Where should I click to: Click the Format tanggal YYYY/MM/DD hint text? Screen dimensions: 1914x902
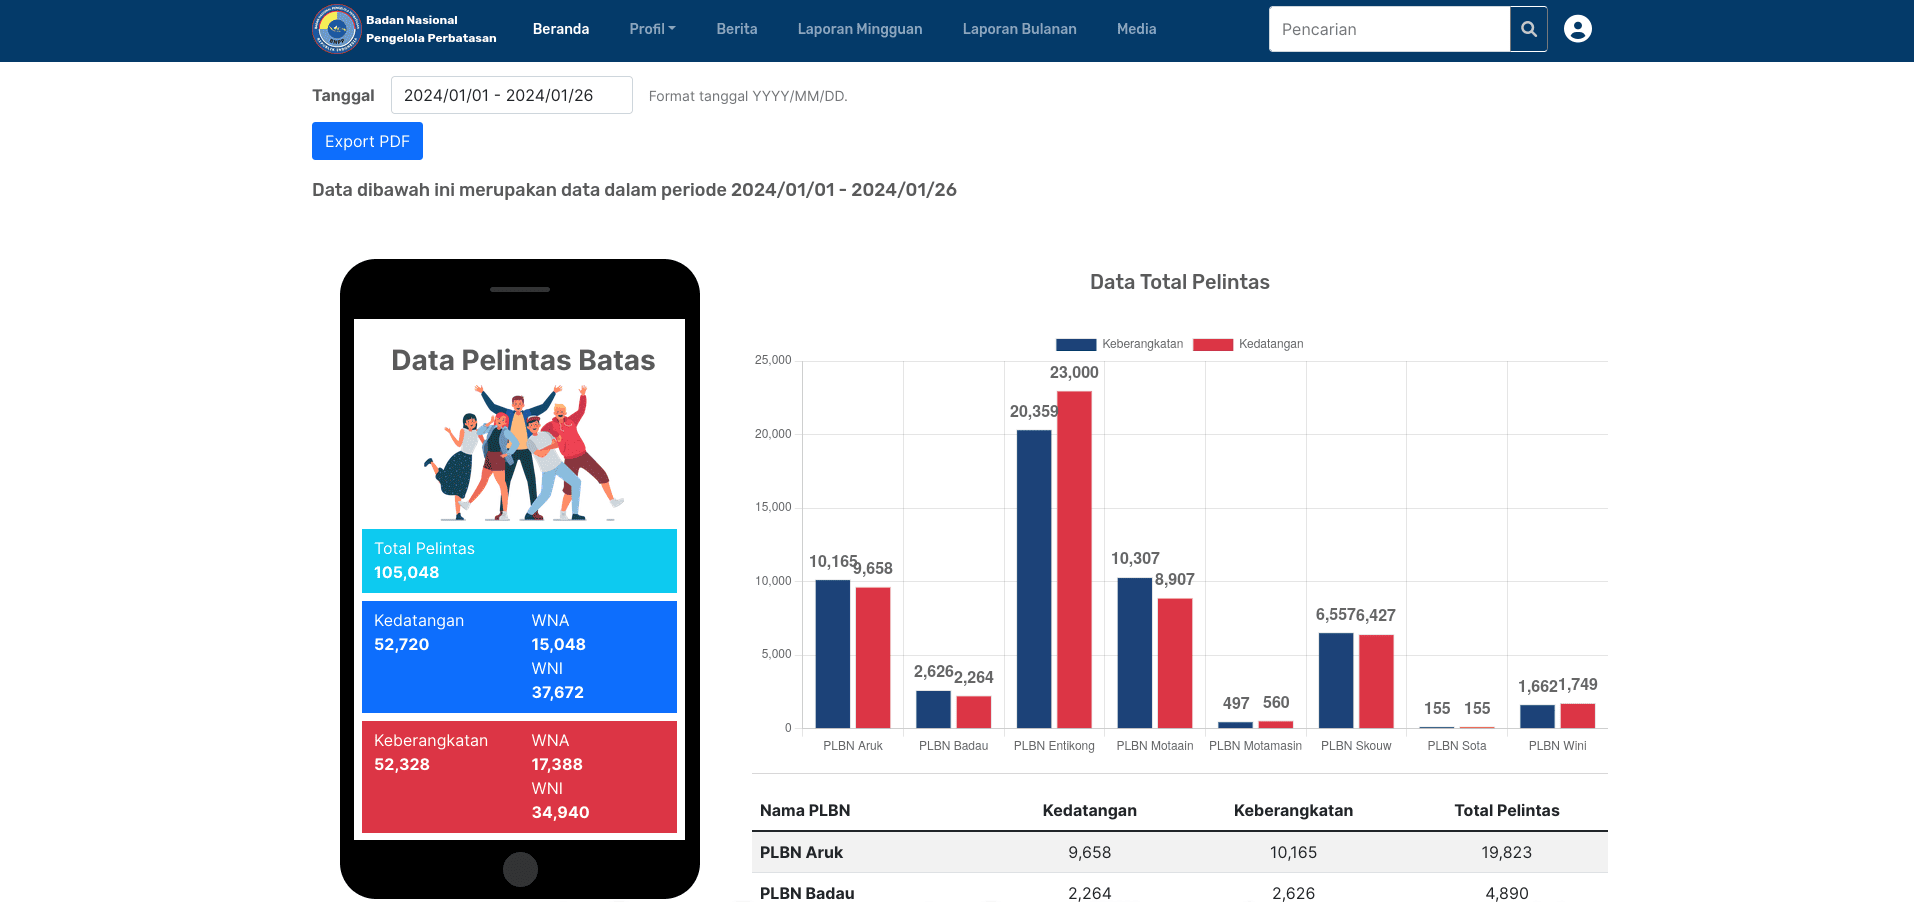pos(748,96)
